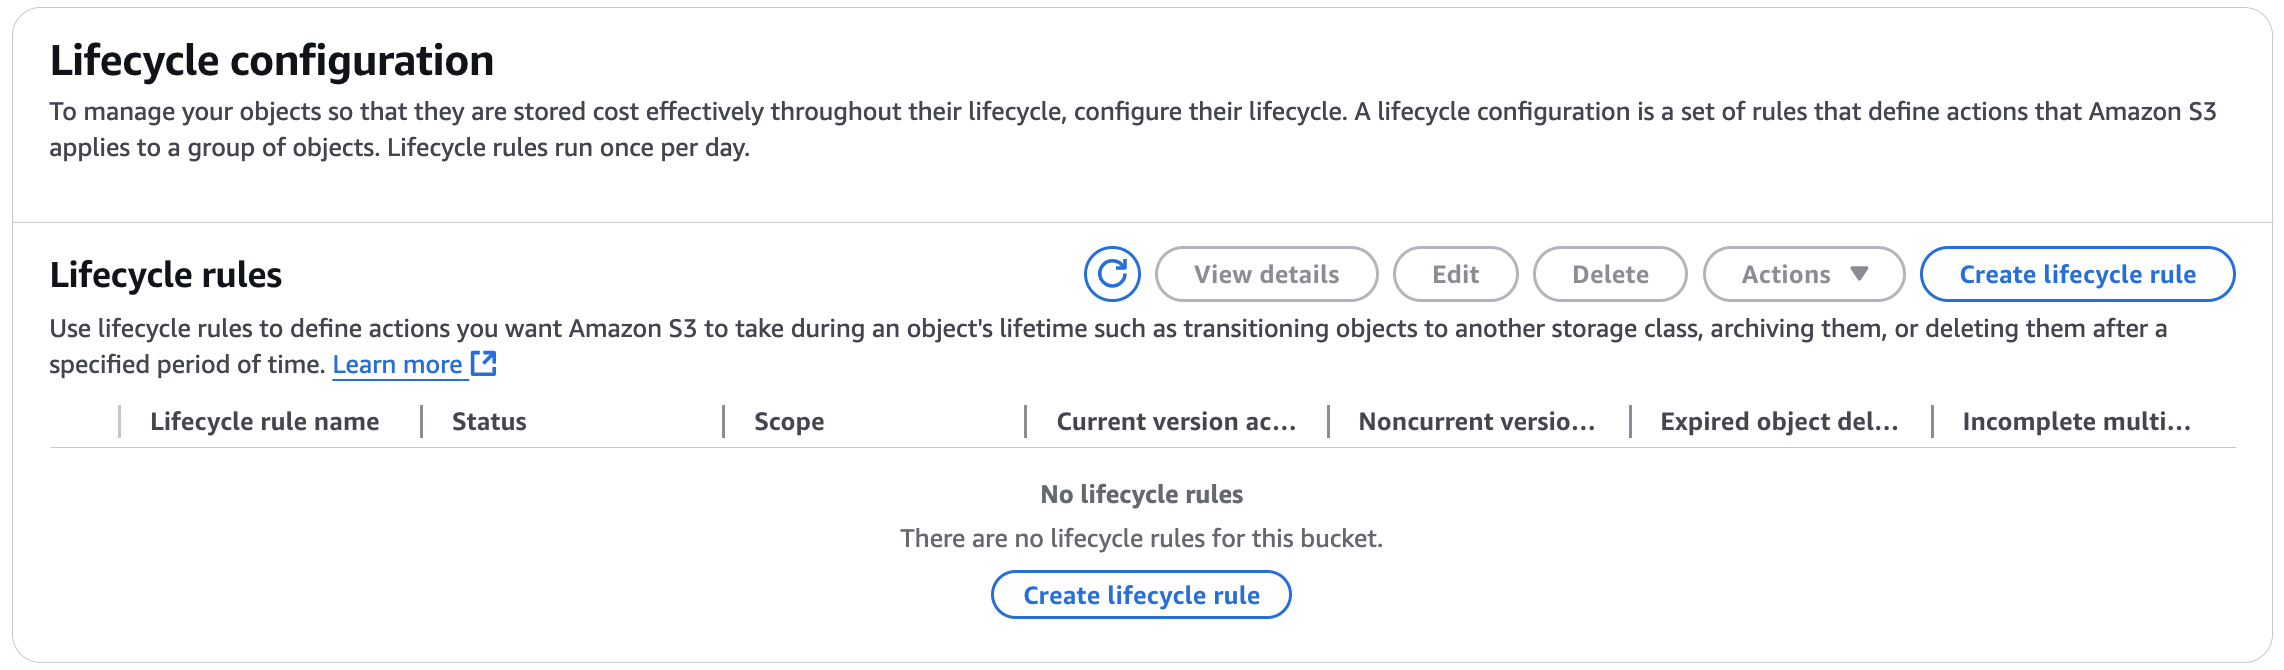Click Create lifecycle rule below the empty message
The image size is (2284, 670).
[1141, 595]
